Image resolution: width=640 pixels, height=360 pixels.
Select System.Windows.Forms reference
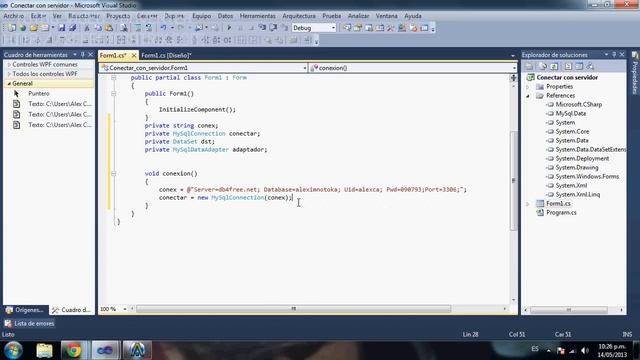click(x=587, y=176)
